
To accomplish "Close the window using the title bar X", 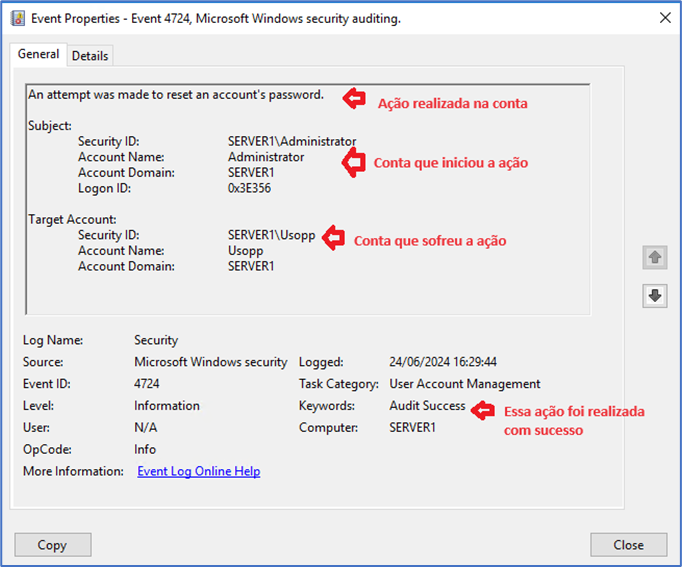I will [664, 18].
